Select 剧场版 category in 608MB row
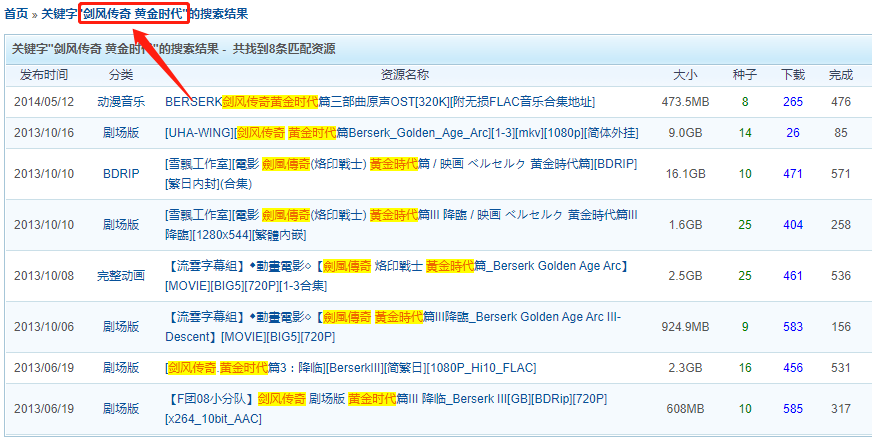The width and height of the screenshot is (872, 443). coord(121,409)
